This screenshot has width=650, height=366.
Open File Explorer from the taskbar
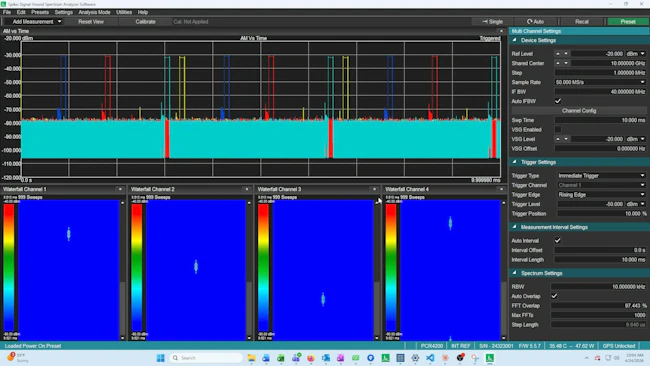point(251,358)
